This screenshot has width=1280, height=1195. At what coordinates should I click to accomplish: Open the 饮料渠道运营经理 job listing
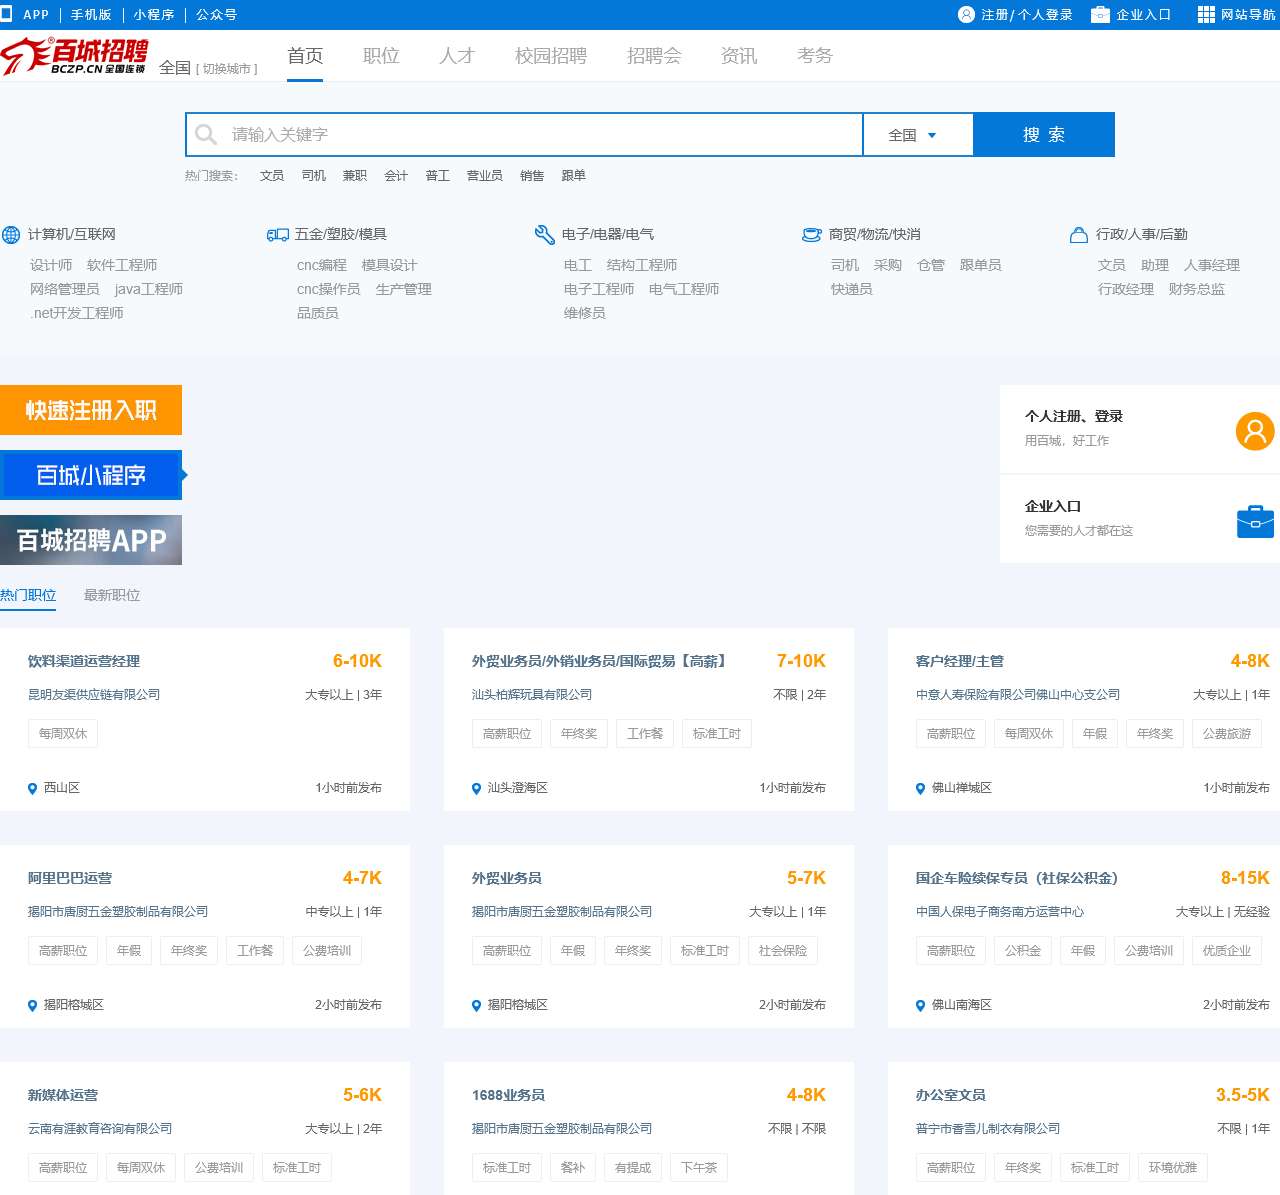84,661
